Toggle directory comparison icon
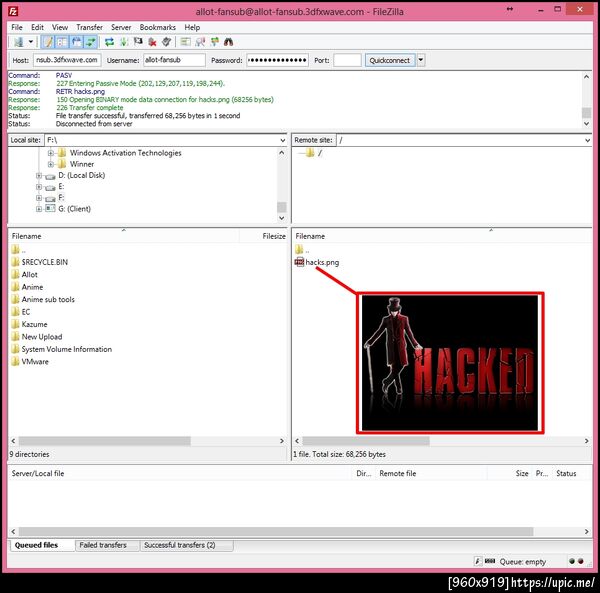 pos(200,42)
